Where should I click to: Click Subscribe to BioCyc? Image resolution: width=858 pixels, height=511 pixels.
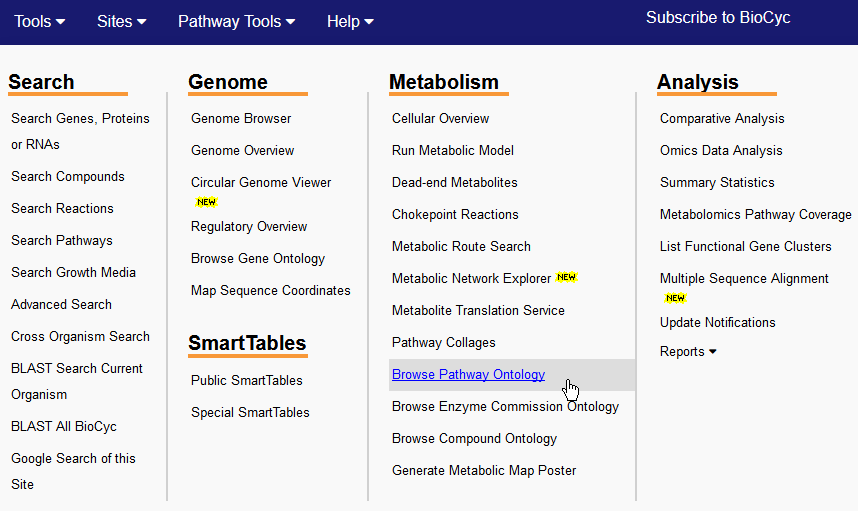718,18
